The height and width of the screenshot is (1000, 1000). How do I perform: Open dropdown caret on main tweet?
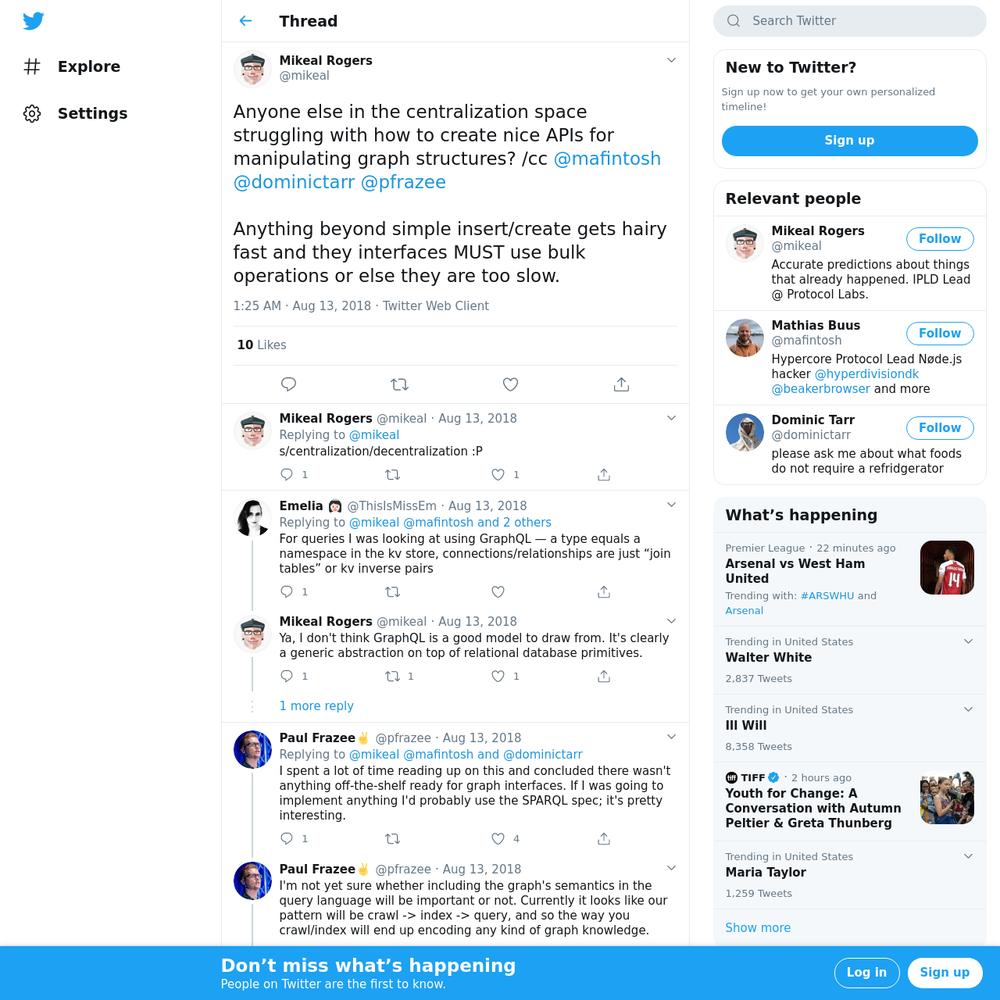pos(671,60)
